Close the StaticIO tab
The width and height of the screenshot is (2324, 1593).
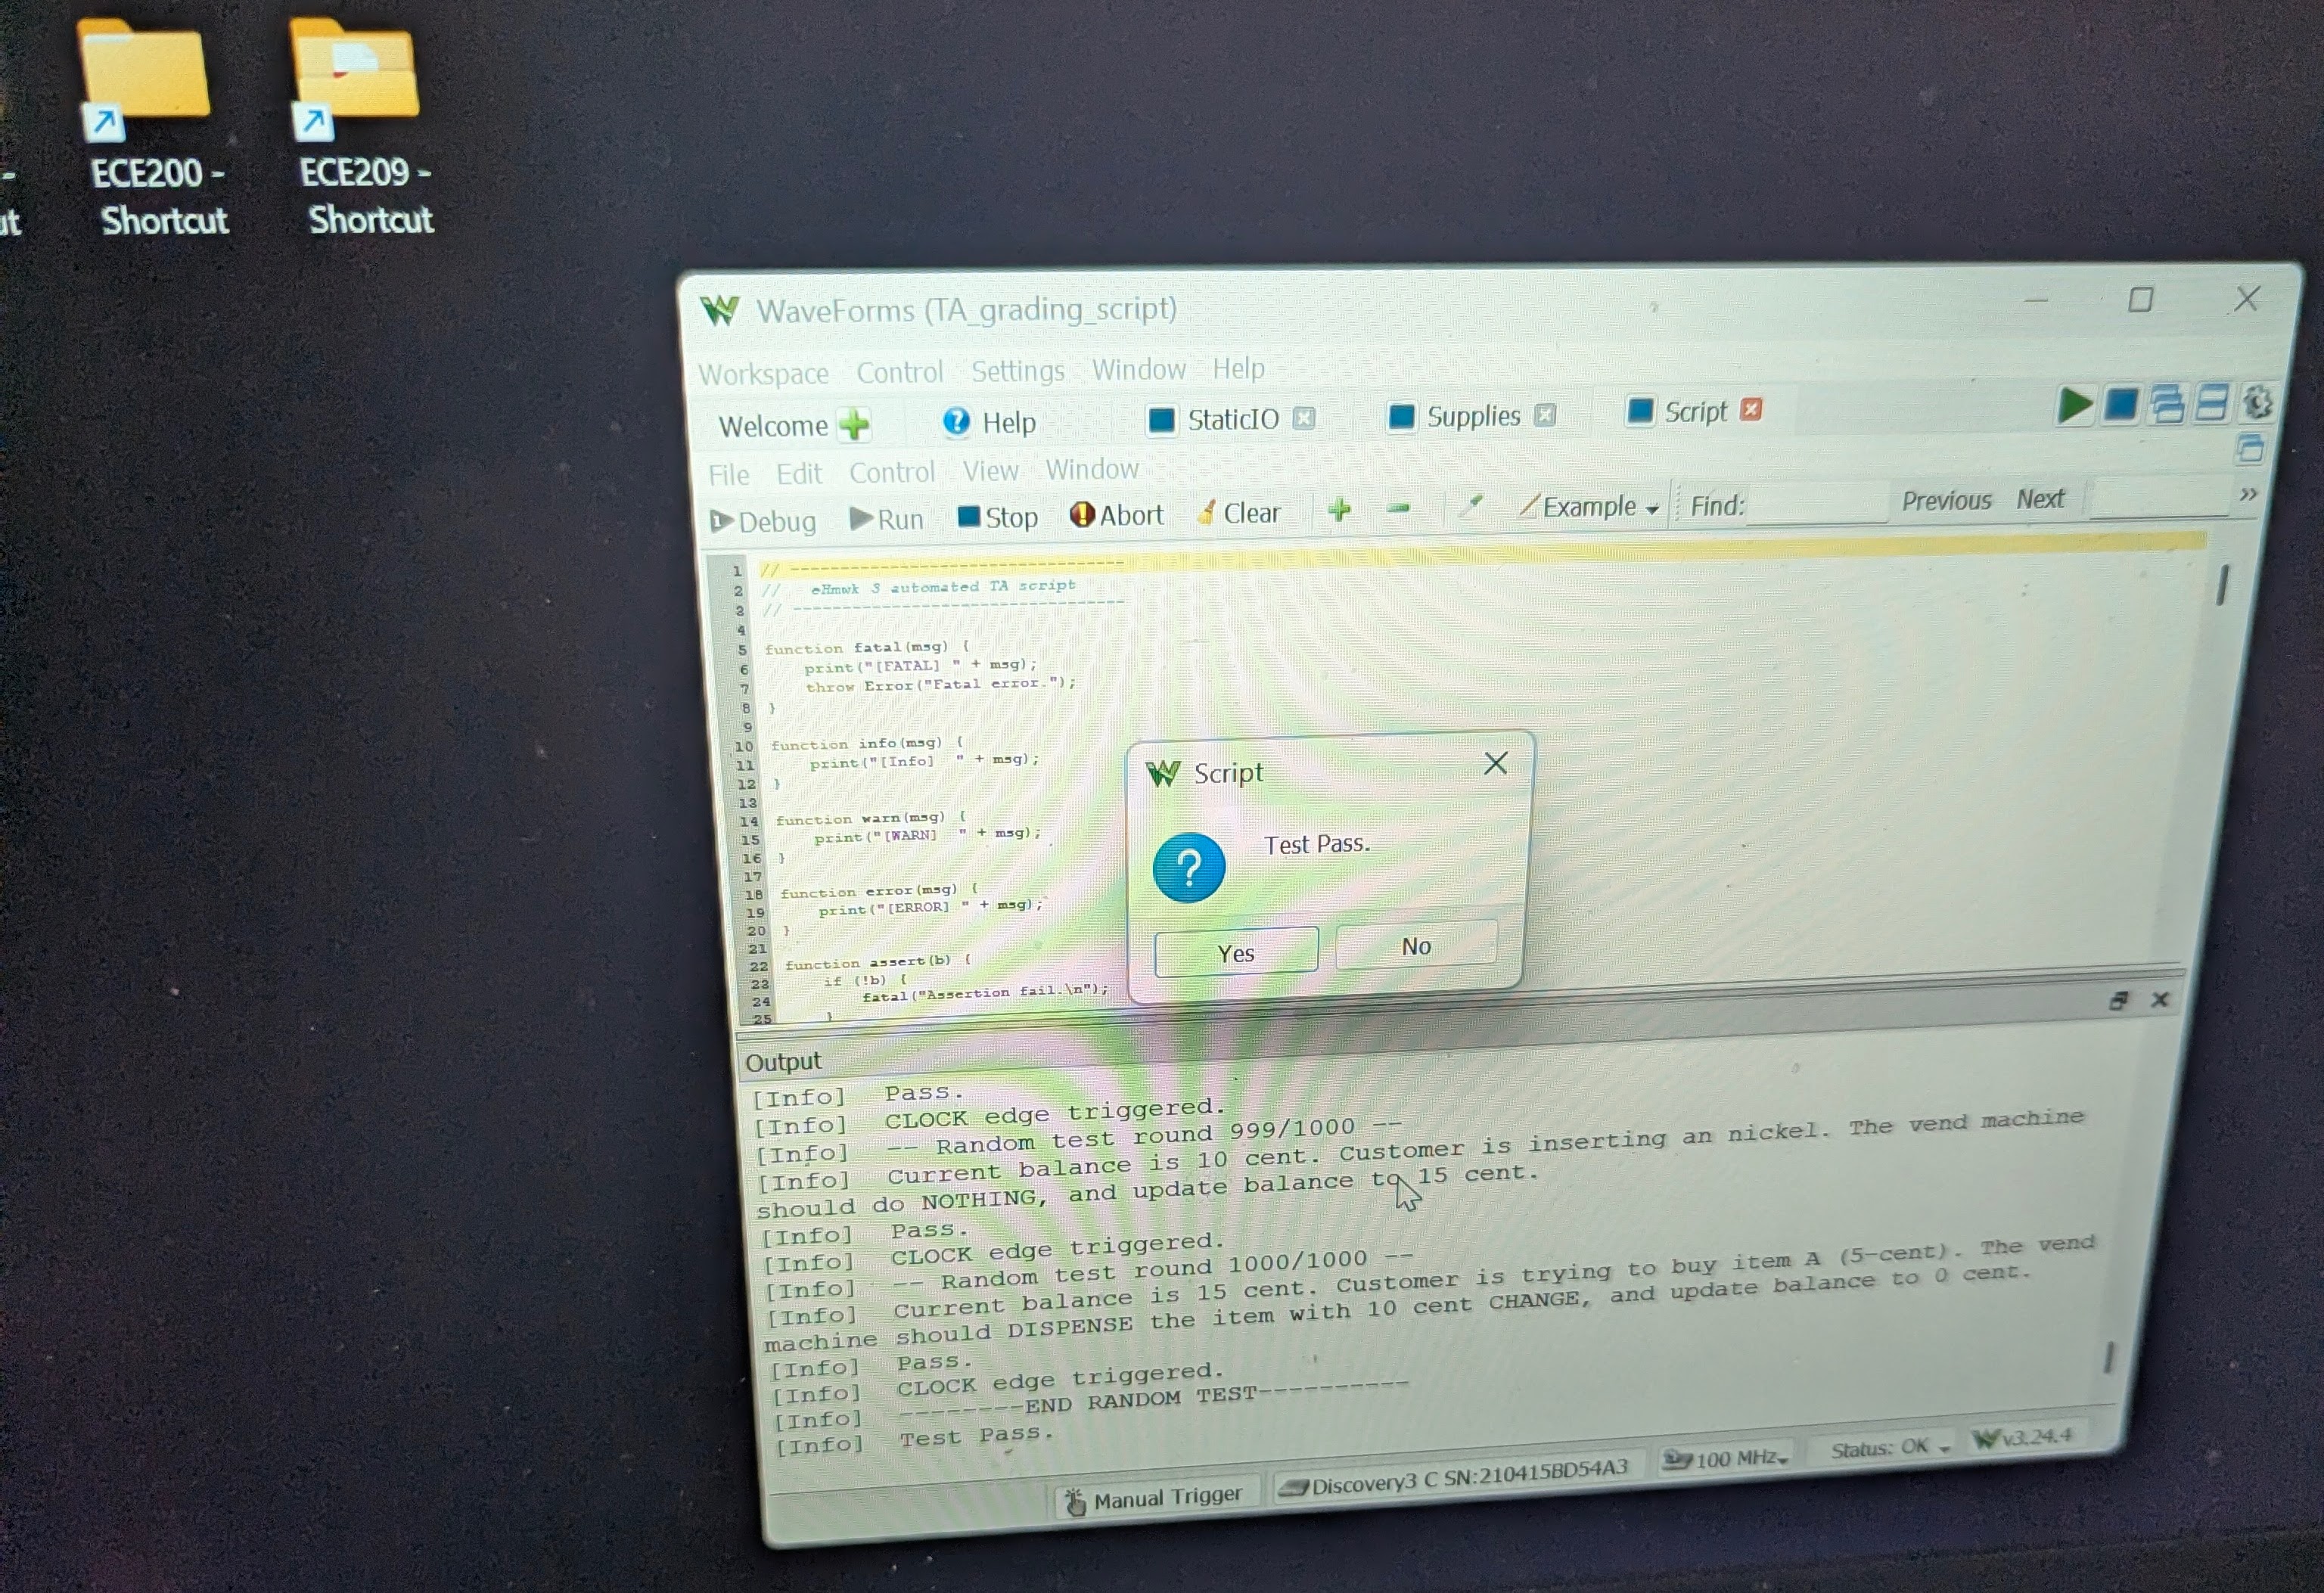coord(1304,418)
